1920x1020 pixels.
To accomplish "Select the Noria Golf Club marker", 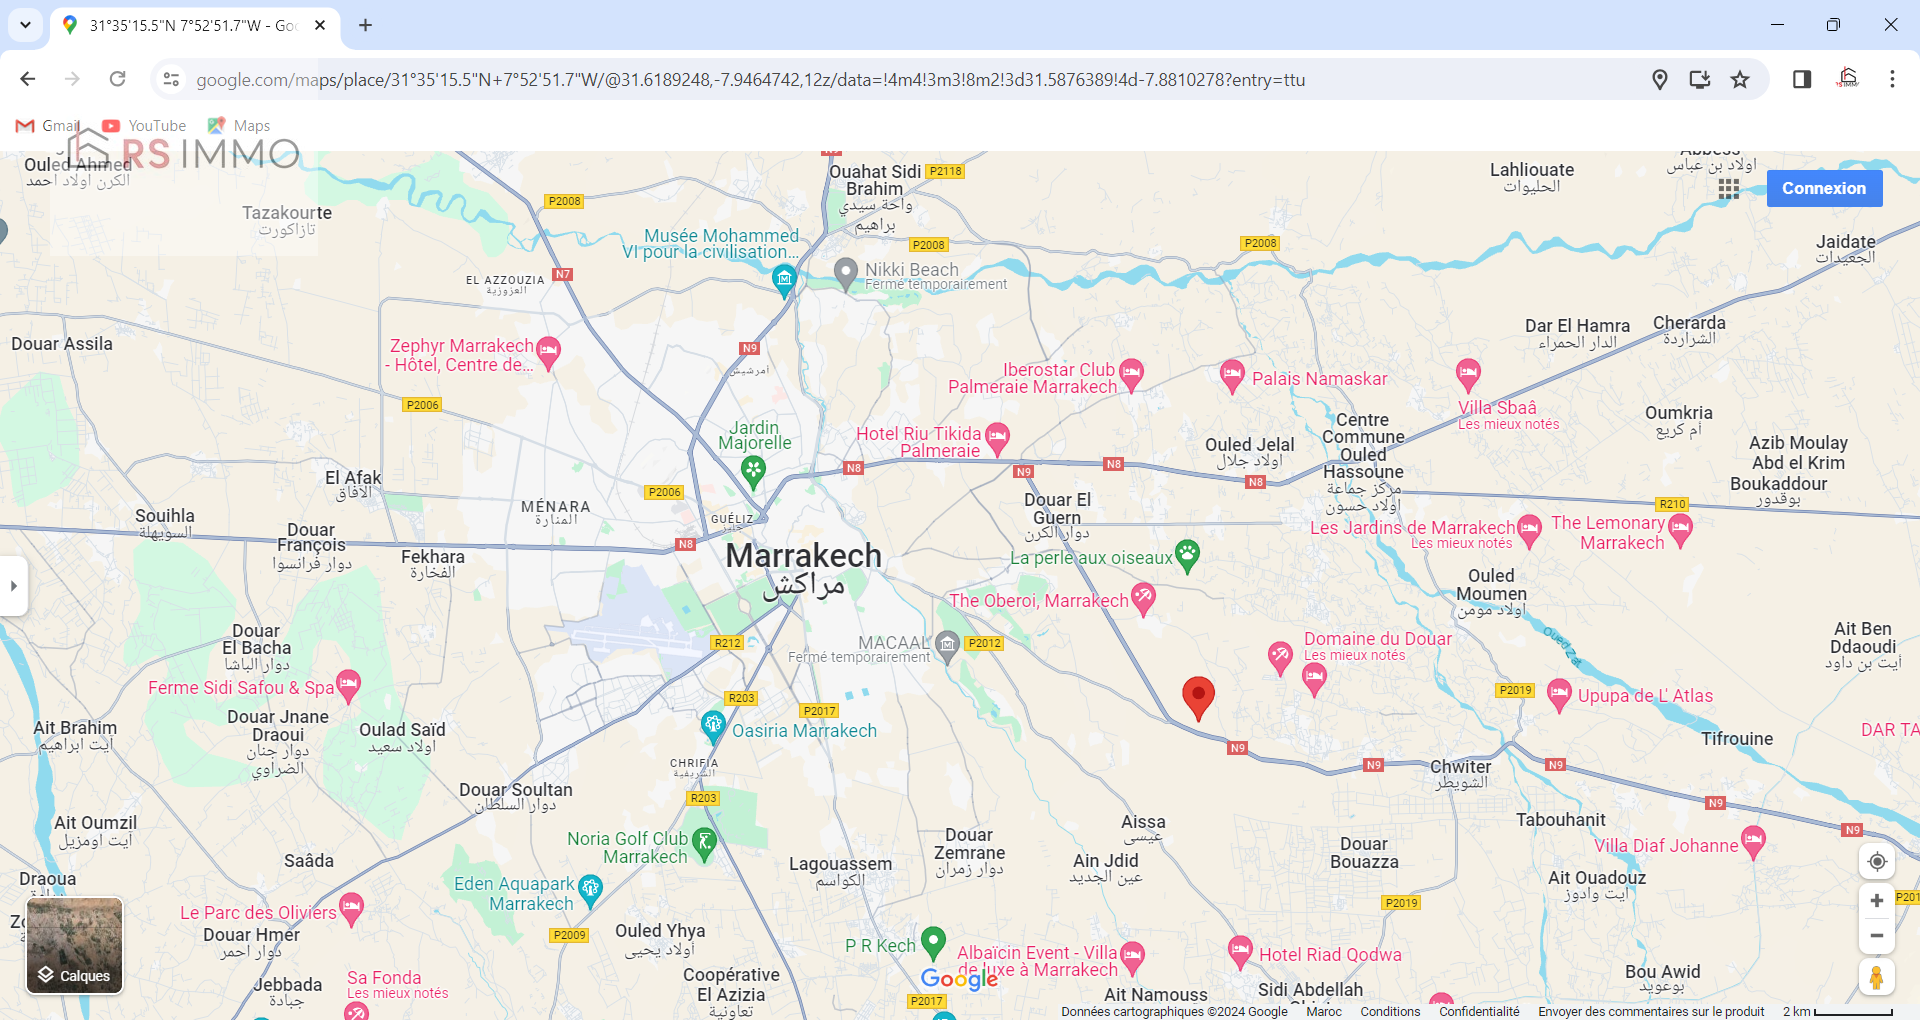I will 704,844.
